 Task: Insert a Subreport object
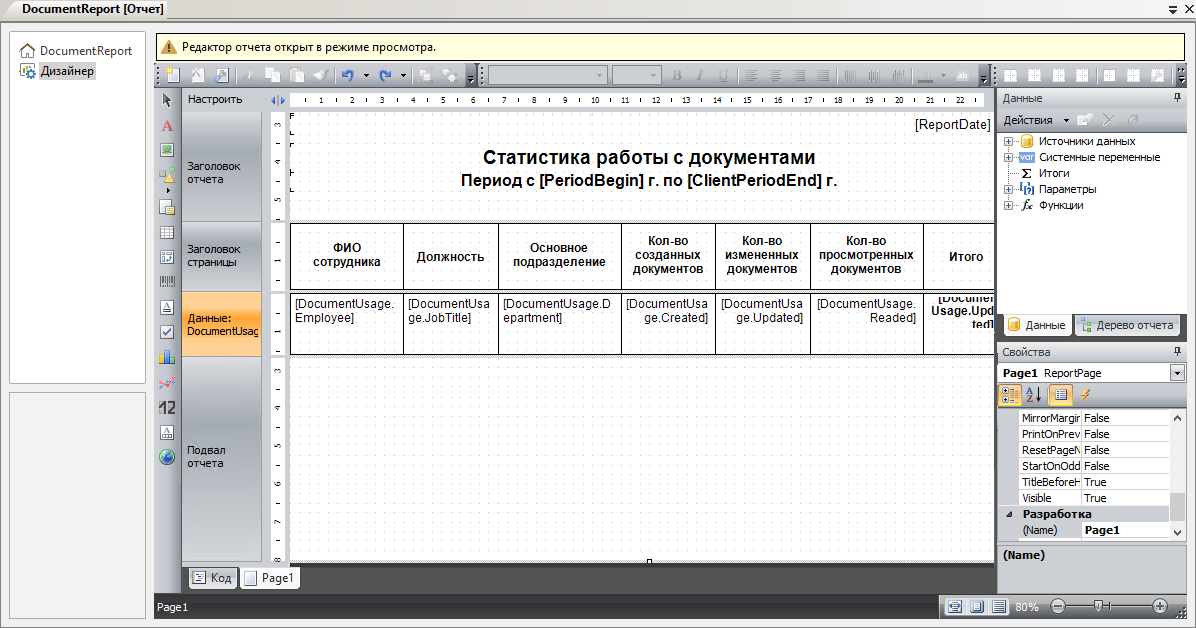coord(167,207)
